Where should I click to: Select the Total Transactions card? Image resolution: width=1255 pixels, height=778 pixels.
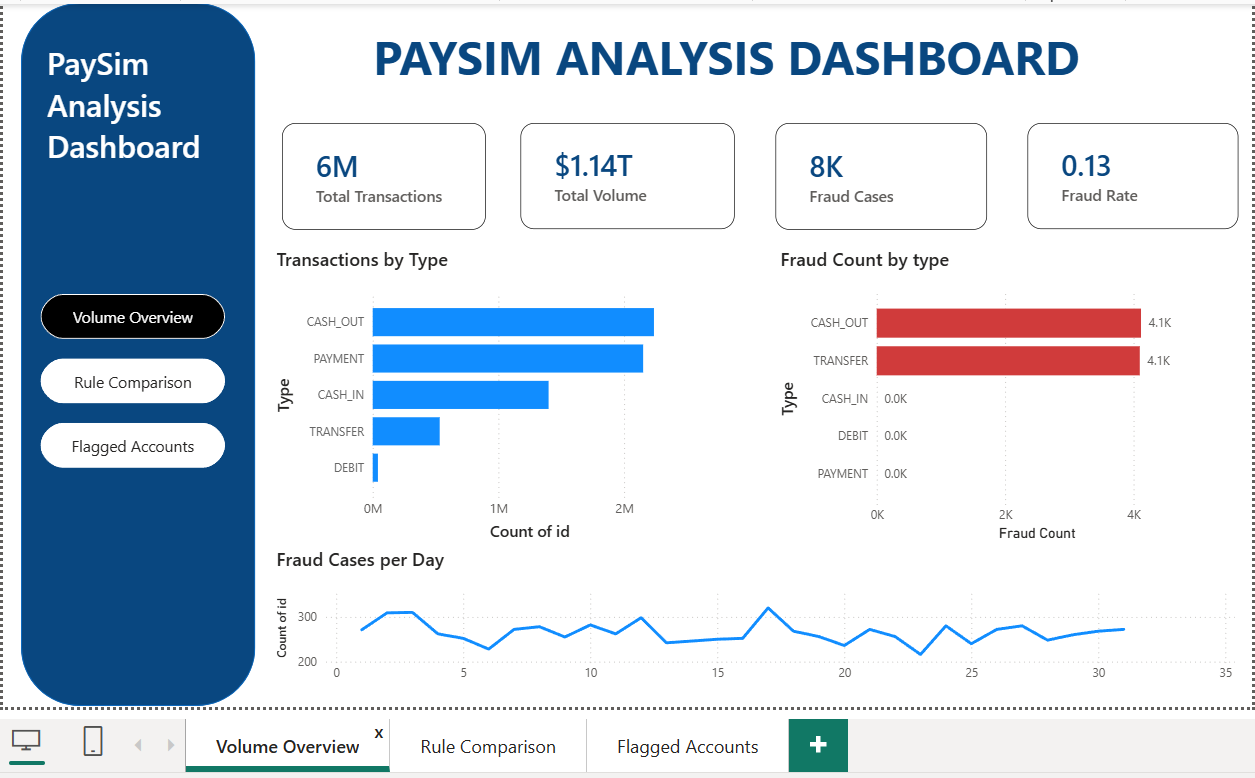[384, 177]
